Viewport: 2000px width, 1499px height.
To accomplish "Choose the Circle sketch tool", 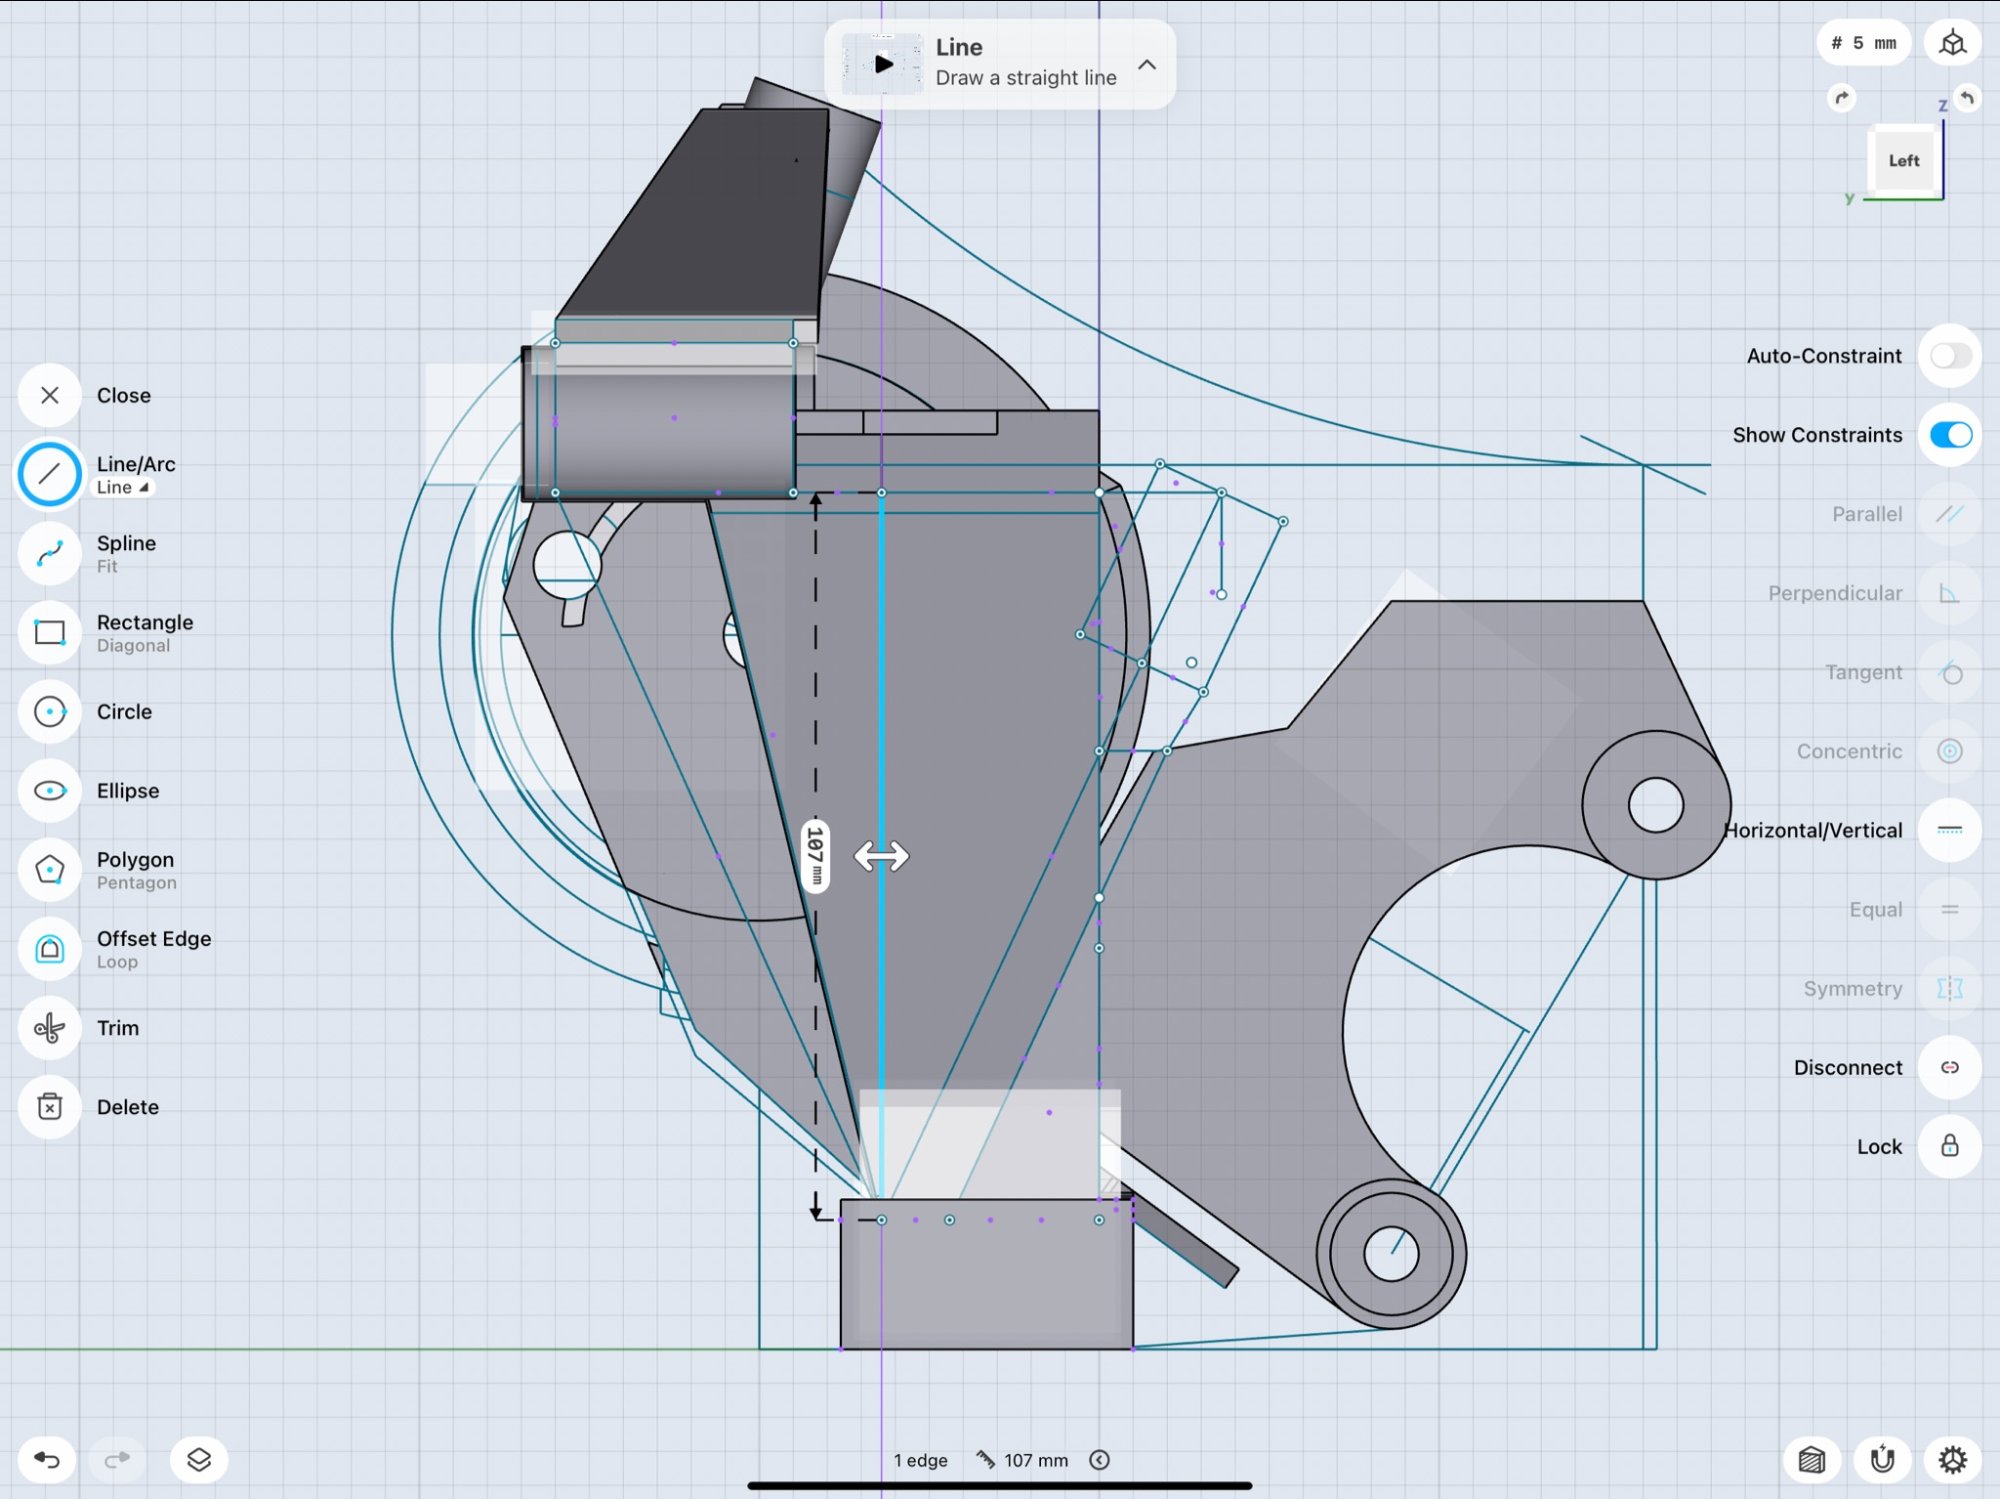I will (x=49, y=711).
